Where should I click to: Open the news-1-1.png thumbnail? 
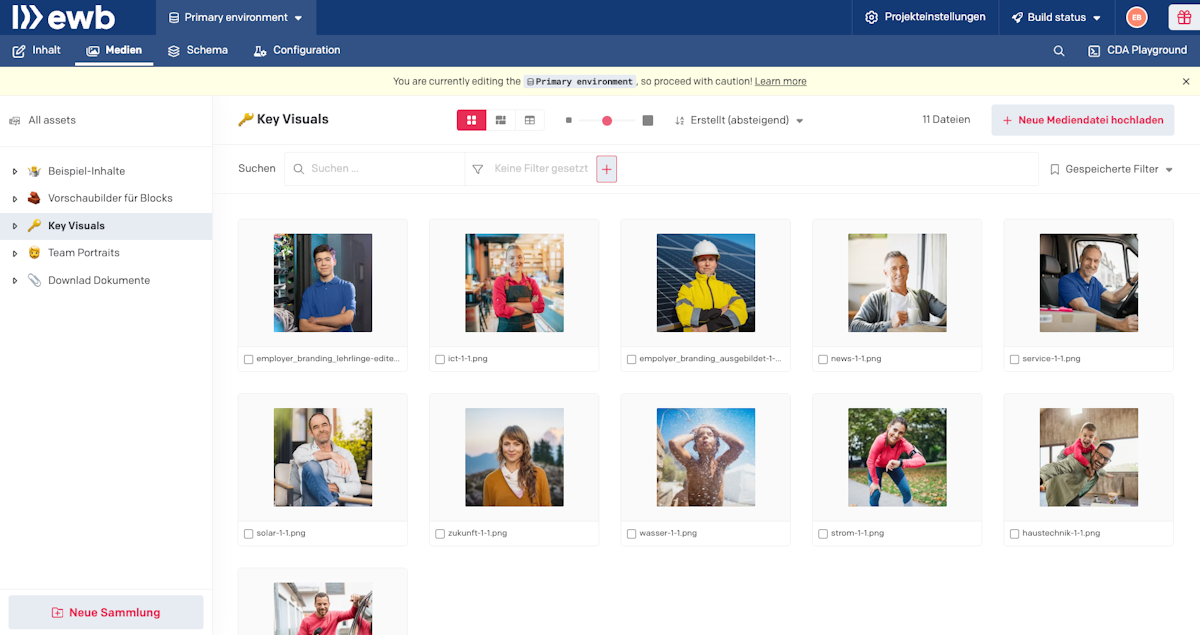(x=897, y=283)
